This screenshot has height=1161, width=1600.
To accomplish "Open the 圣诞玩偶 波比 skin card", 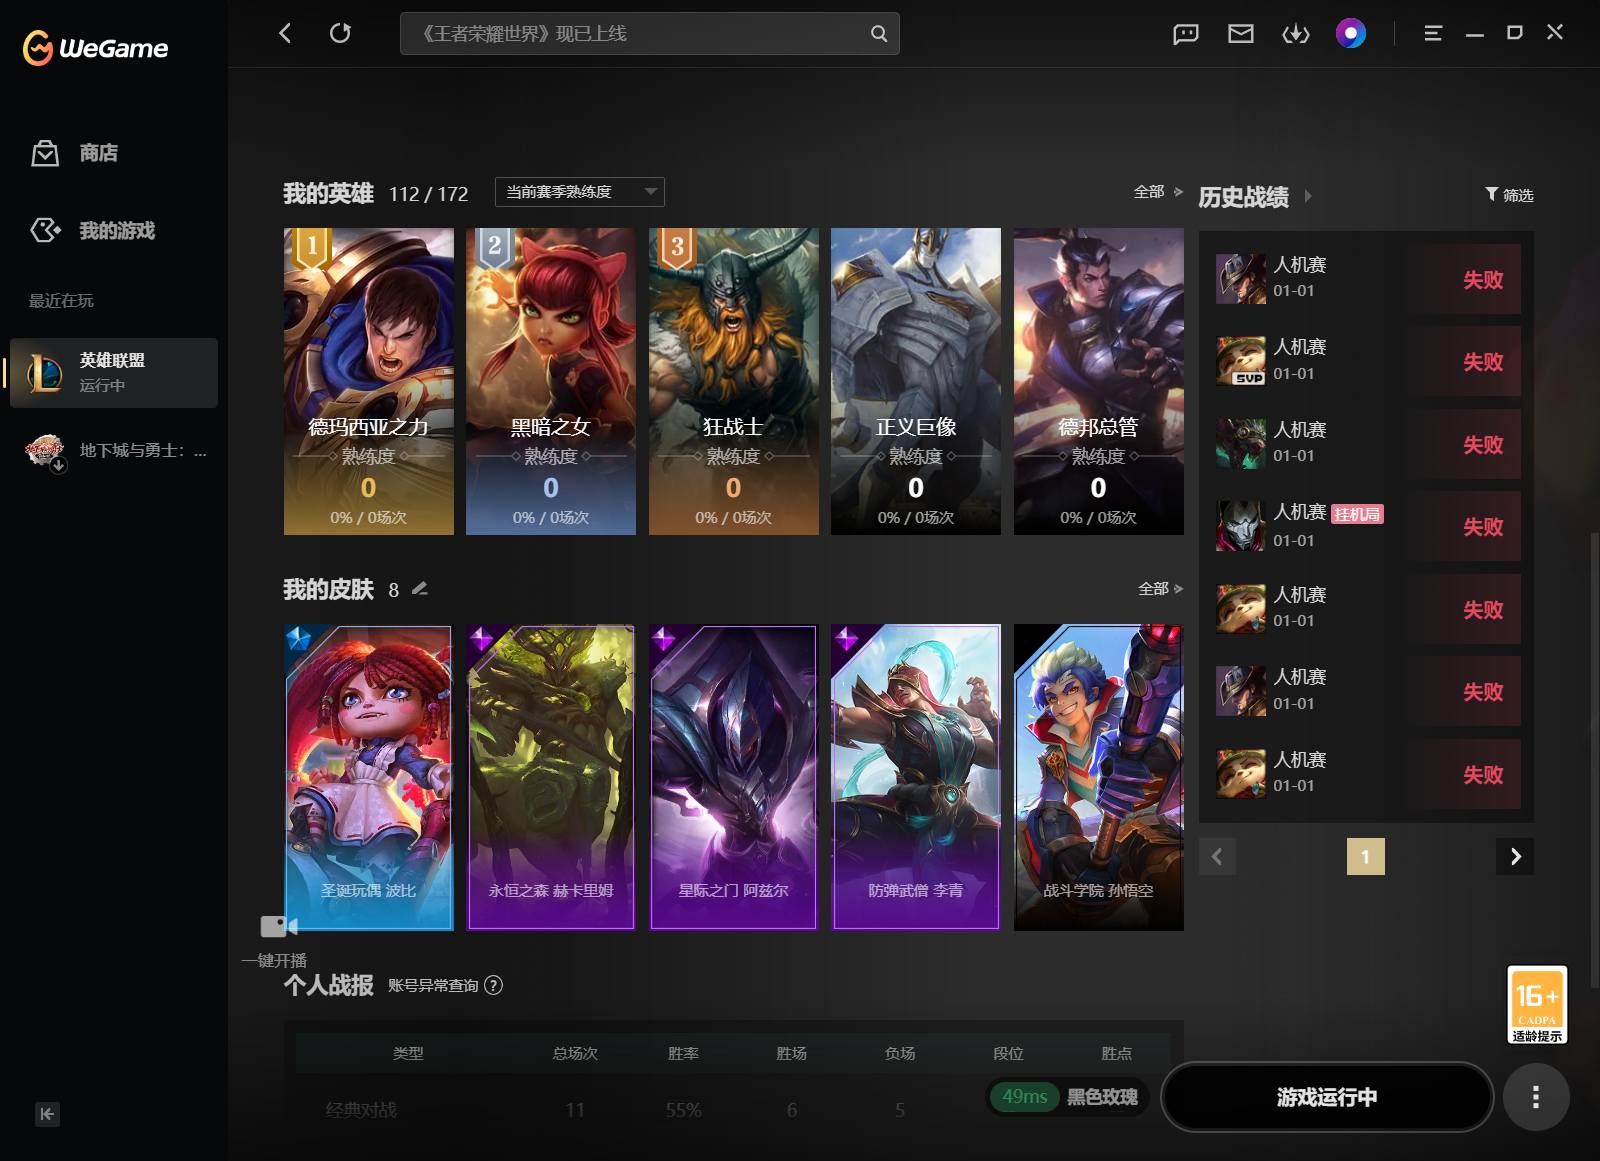I will 368,777.
